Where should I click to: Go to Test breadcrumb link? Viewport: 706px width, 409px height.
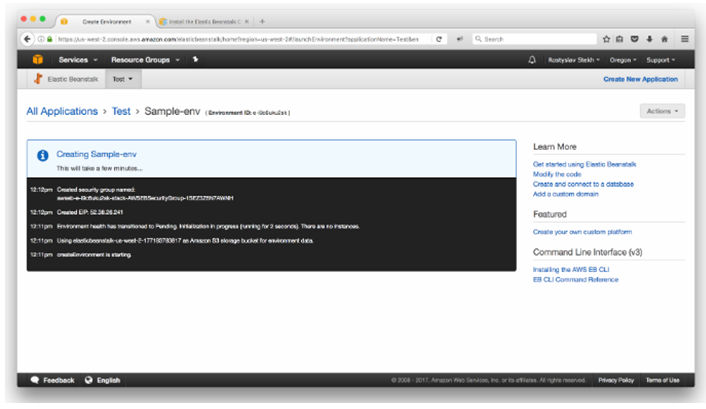pos(121,111)
